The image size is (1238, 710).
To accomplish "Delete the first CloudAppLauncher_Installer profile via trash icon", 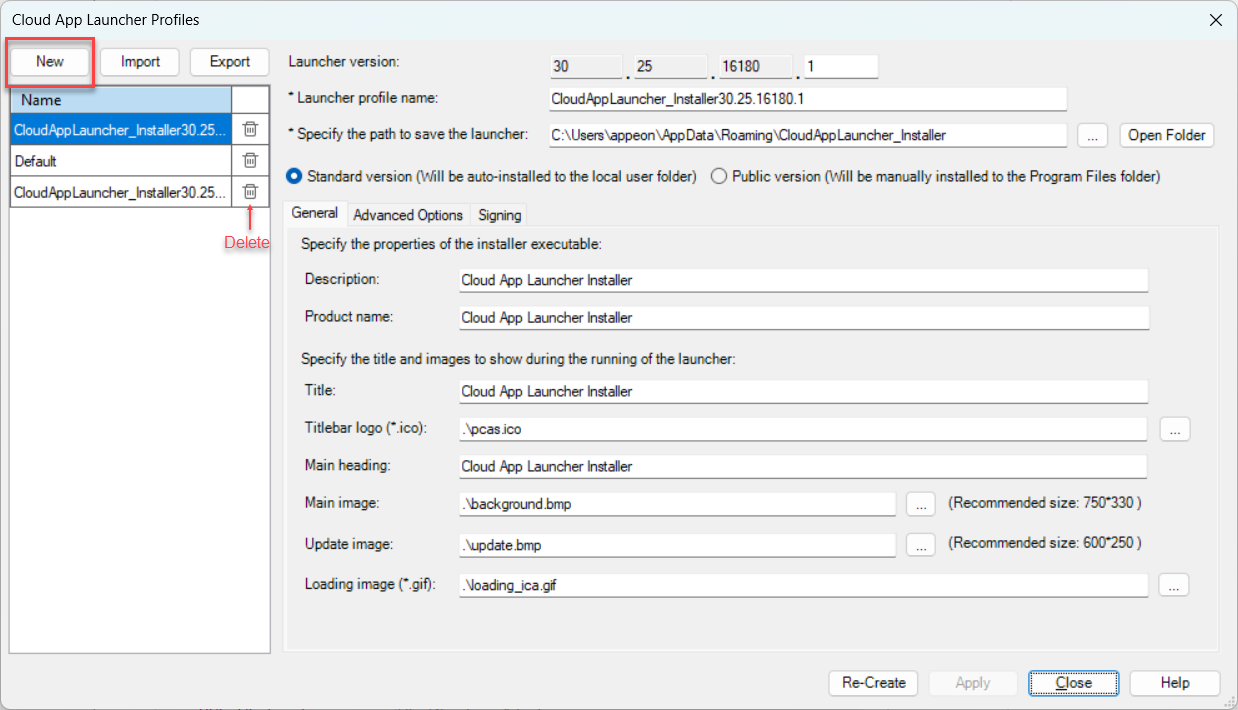I will [x=250, y=129].
